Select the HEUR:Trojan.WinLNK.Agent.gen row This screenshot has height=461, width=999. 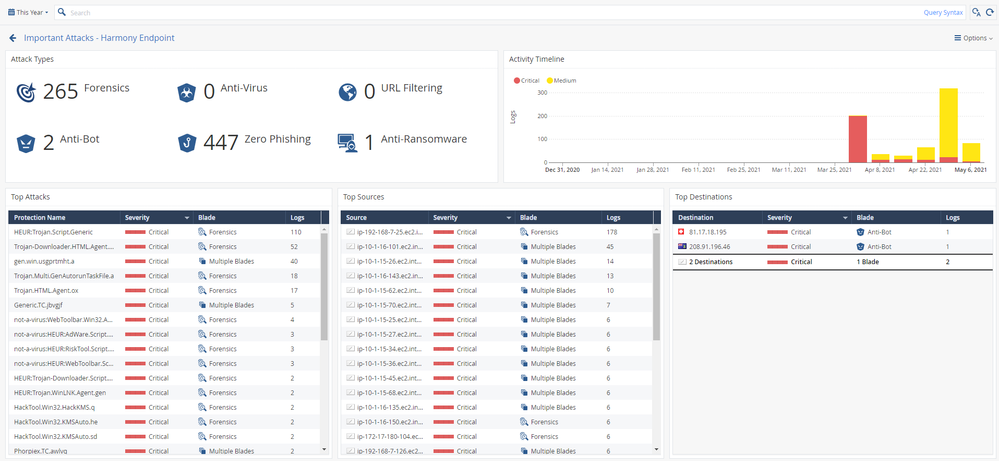click(165, 393)
